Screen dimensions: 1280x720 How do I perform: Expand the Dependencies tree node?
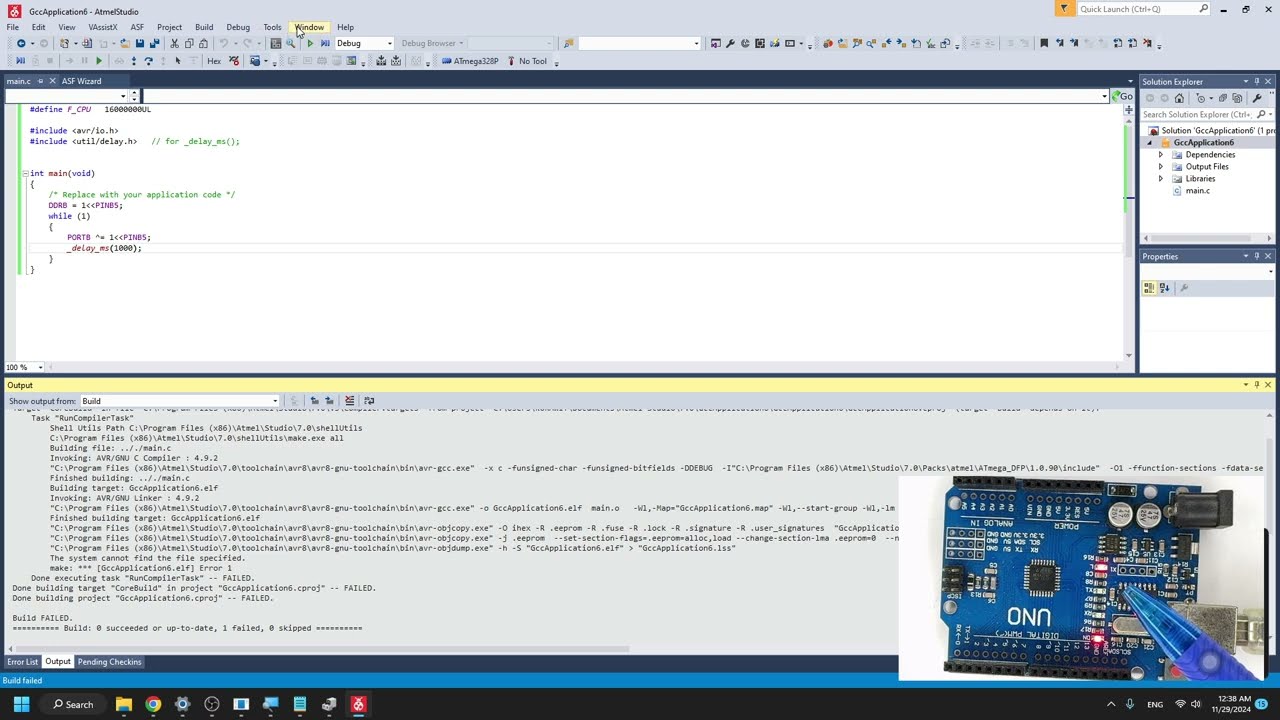click(x=1161, y=155)
